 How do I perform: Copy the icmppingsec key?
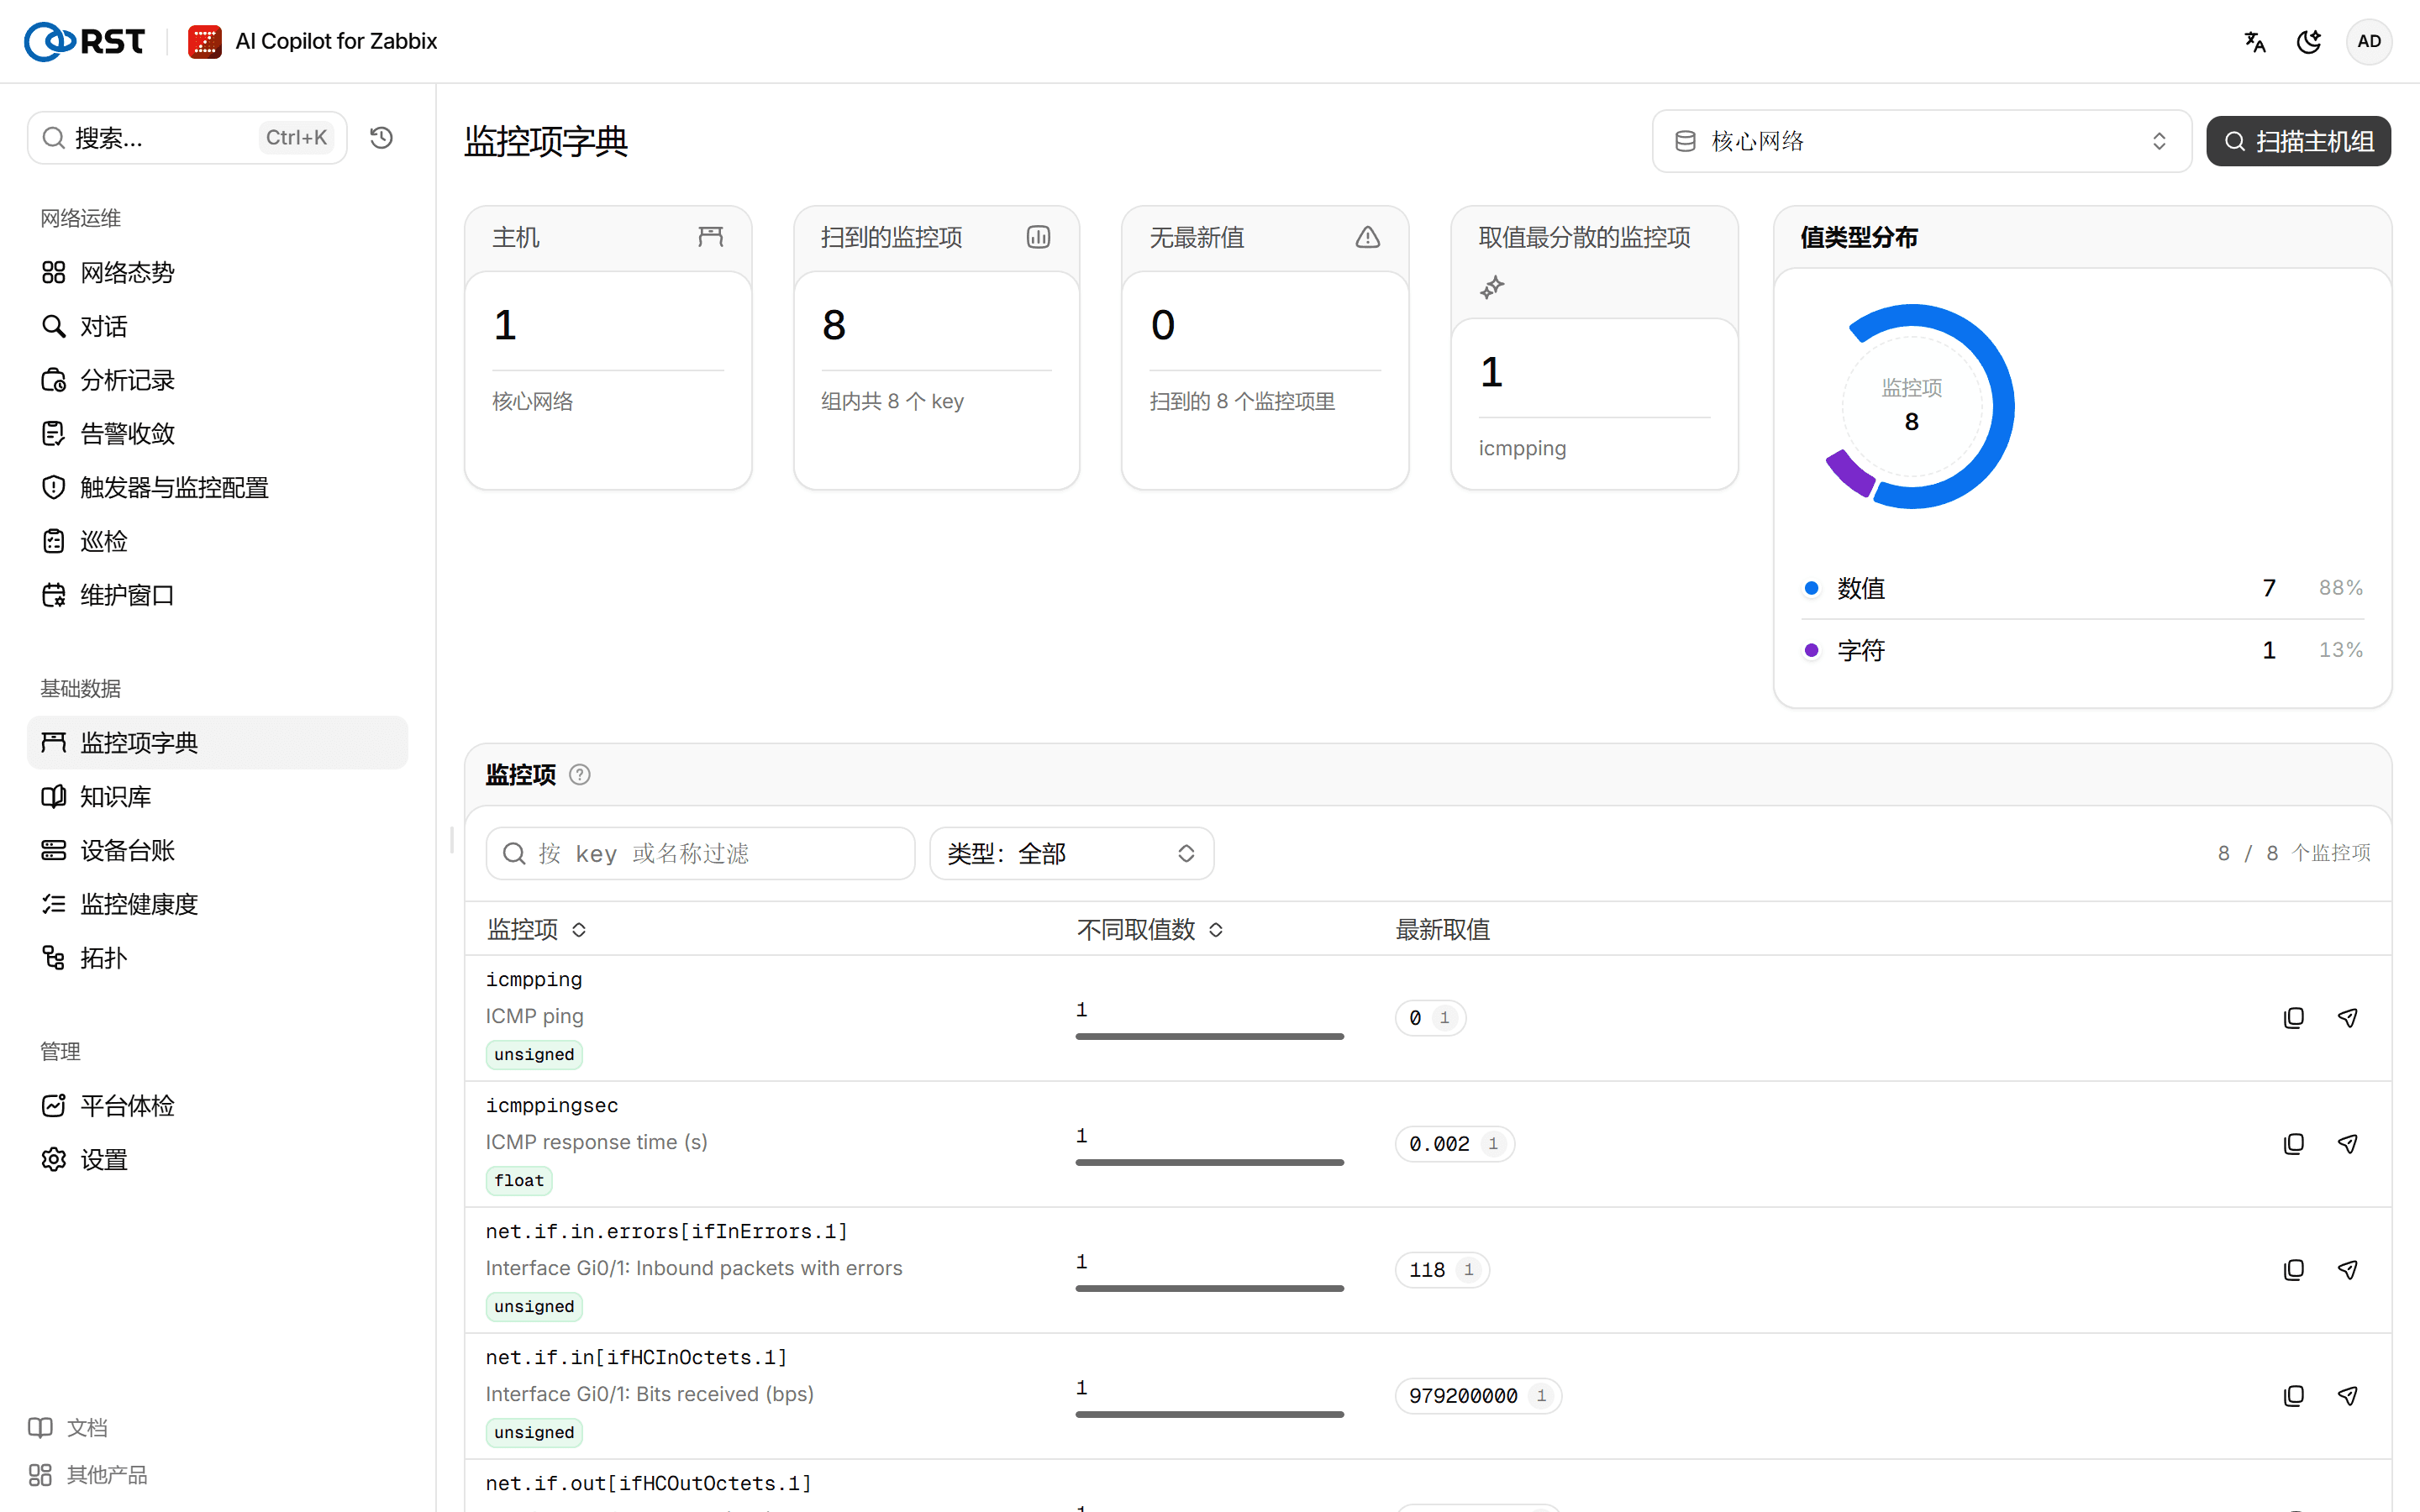pos(2294,1144)
